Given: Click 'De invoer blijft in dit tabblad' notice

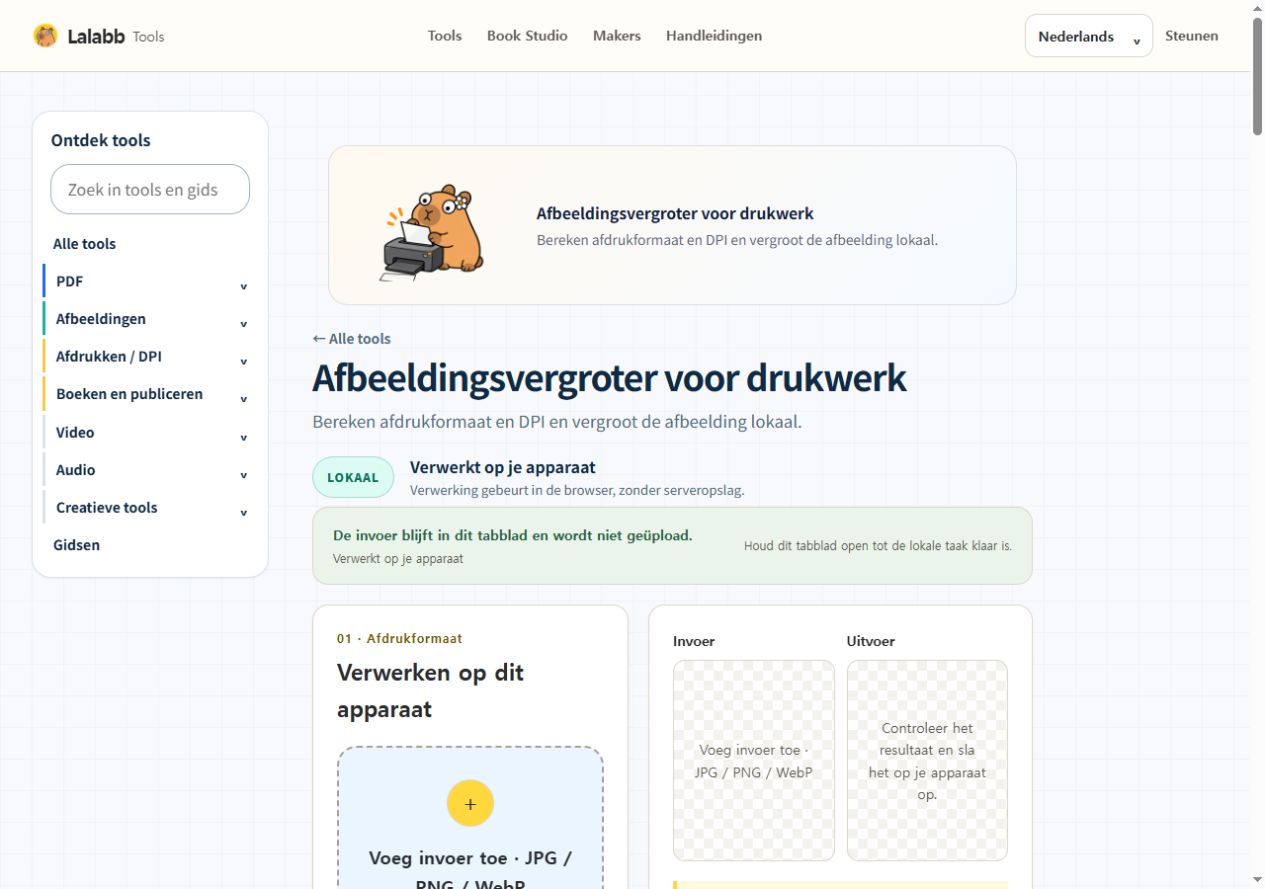Looking at the screenshot, I should (513, 536).
